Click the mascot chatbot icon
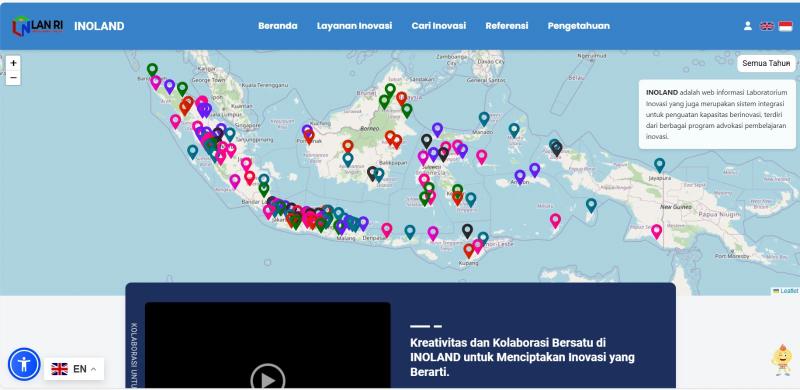Viewport: 800px width, 390px height. click(781, 360)
